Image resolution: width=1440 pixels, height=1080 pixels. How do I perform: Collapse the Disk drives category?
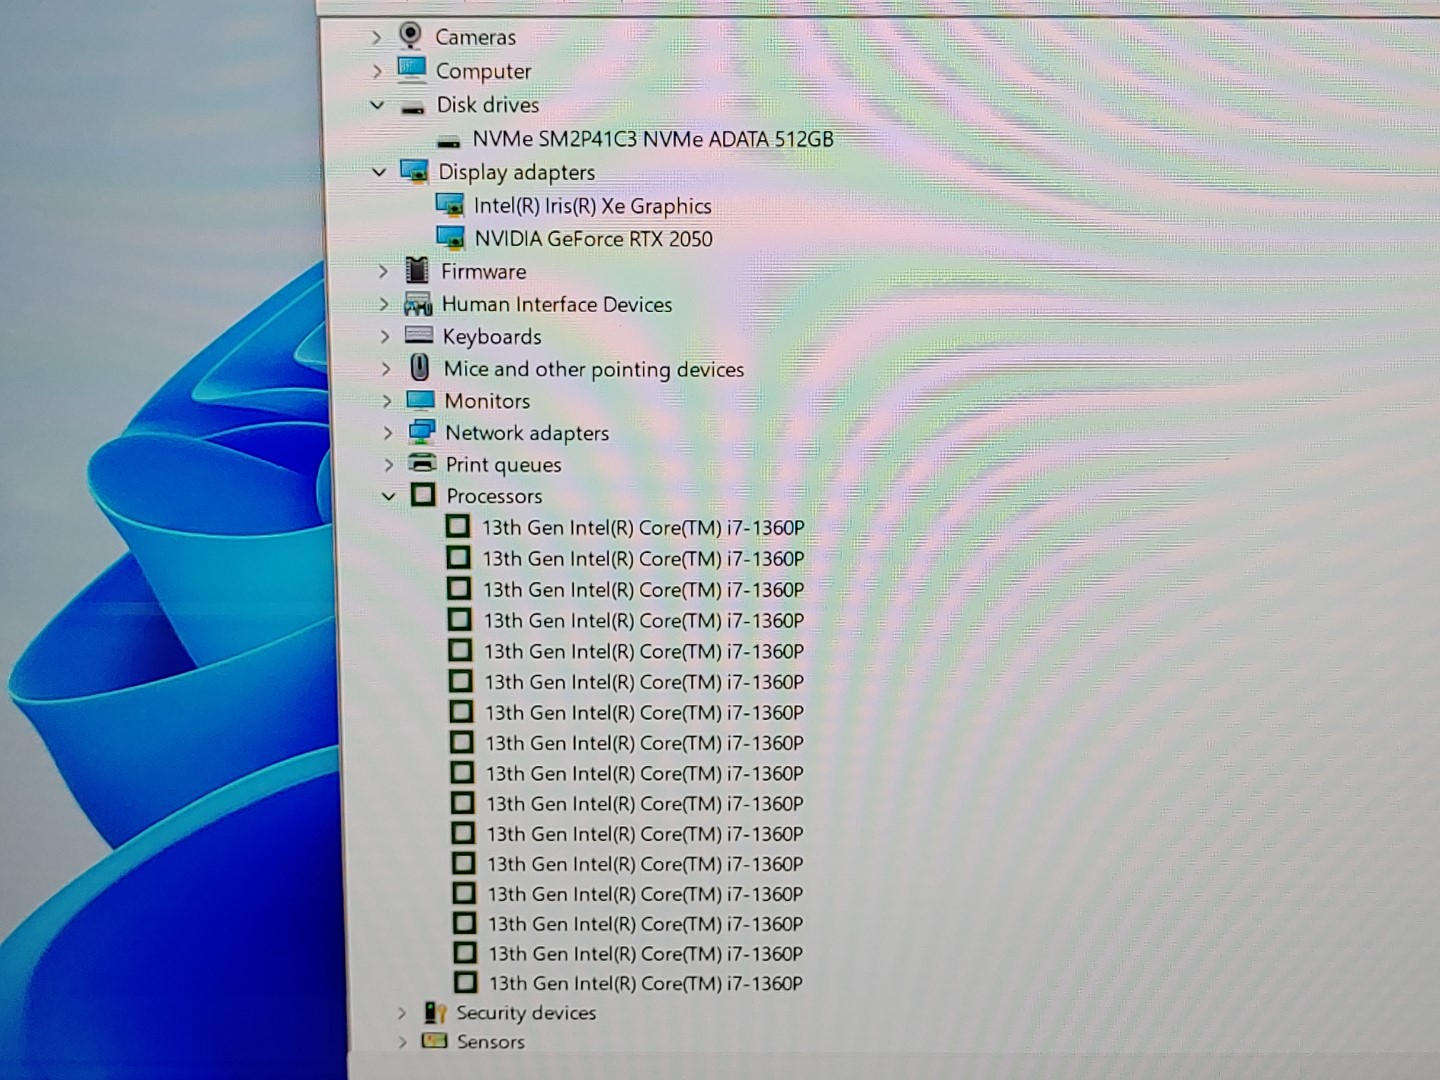pyautogui.click(x=377, y=104)
